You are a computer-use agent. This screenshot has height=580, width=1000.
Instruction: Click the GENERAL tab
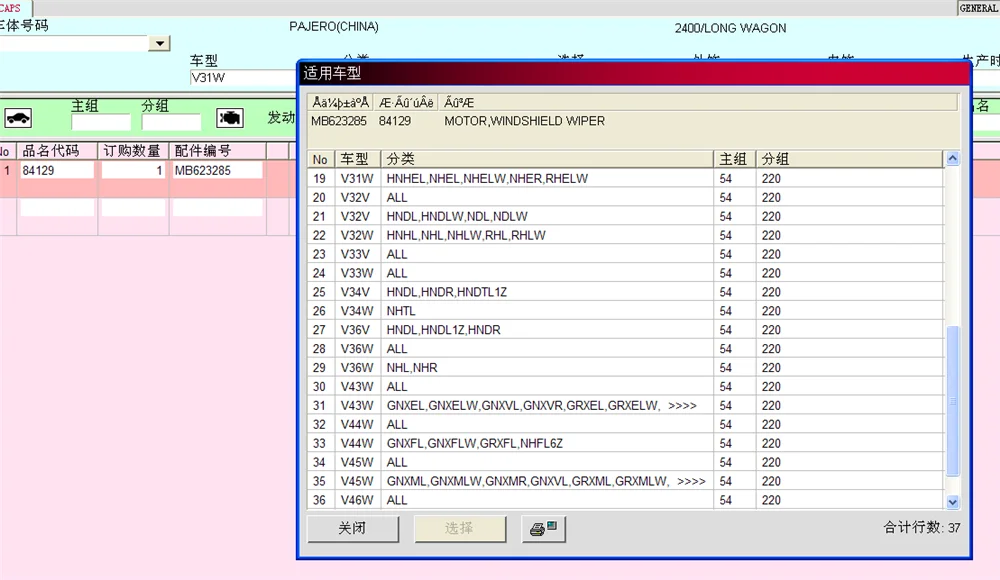pos(978,8)
